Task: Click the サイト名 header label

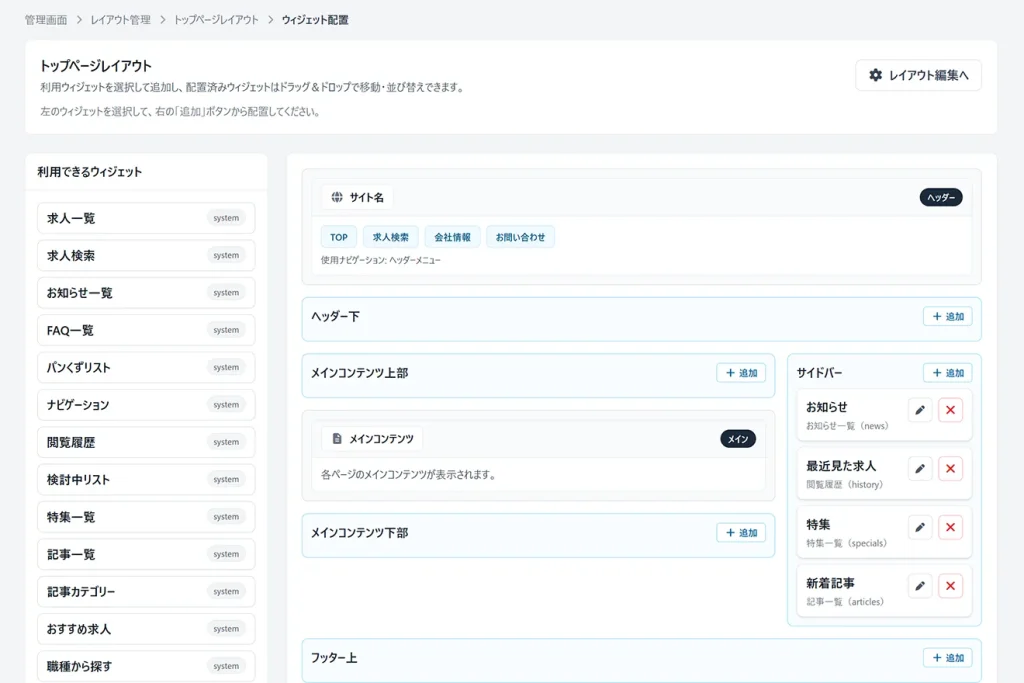Action: tap(366, 197)
